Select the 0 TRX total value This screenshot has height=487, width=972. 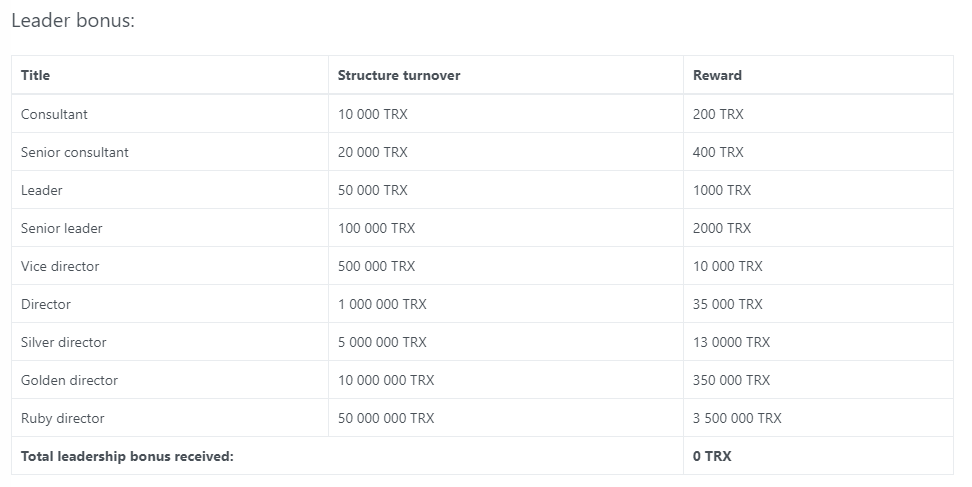712,456
